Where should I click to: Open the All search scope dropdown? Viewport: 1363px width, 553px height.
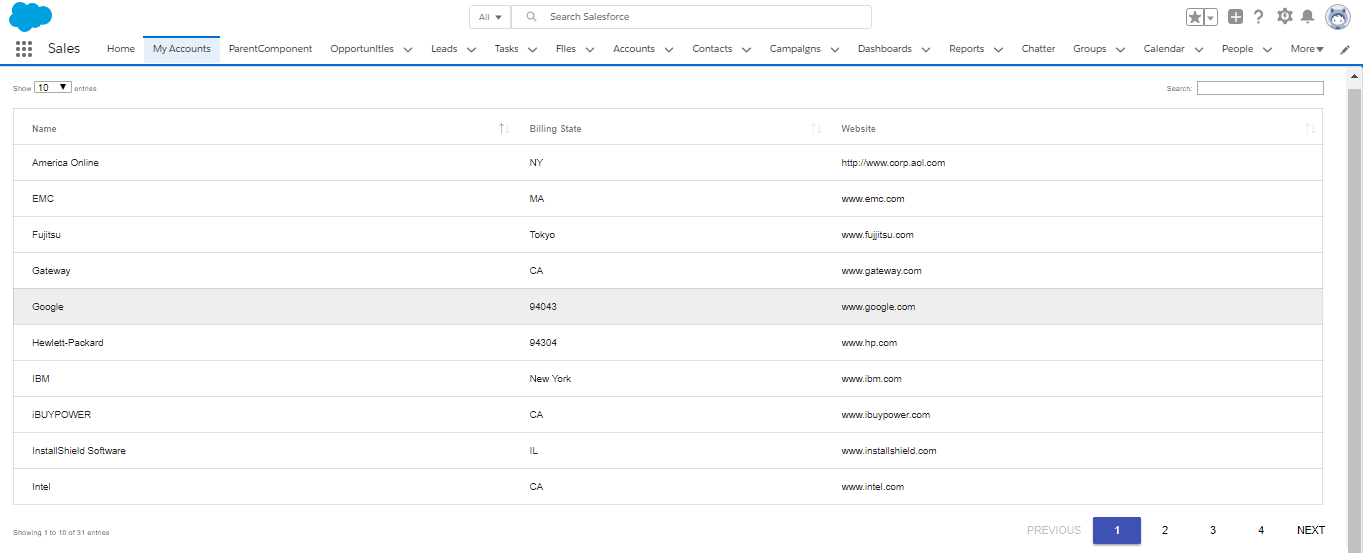tap(490, 17)
